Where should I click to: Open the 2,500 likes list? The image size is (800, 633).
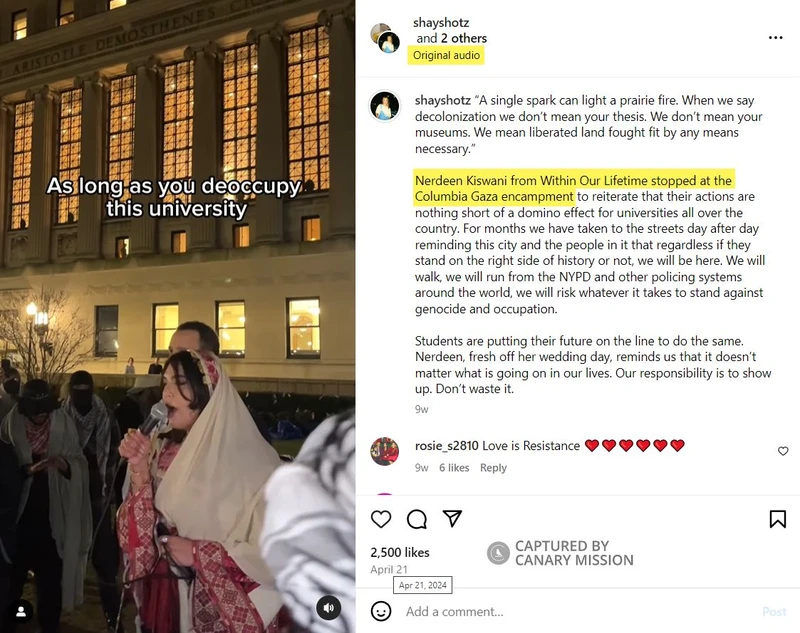tap(400, 552)
